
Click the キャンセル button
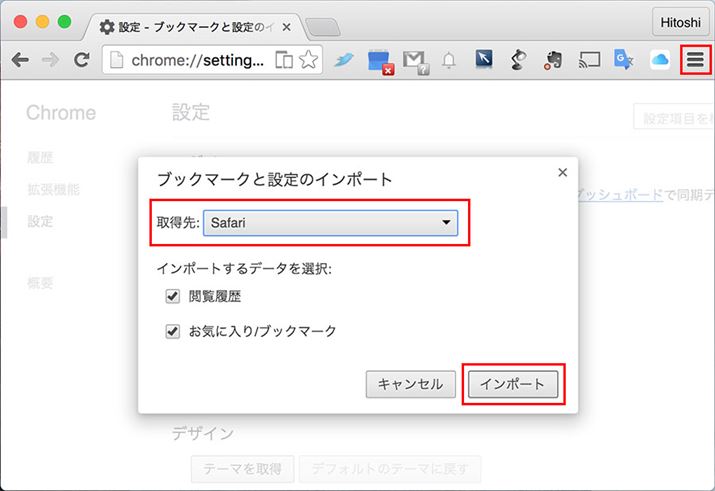(x=410, y=384)
